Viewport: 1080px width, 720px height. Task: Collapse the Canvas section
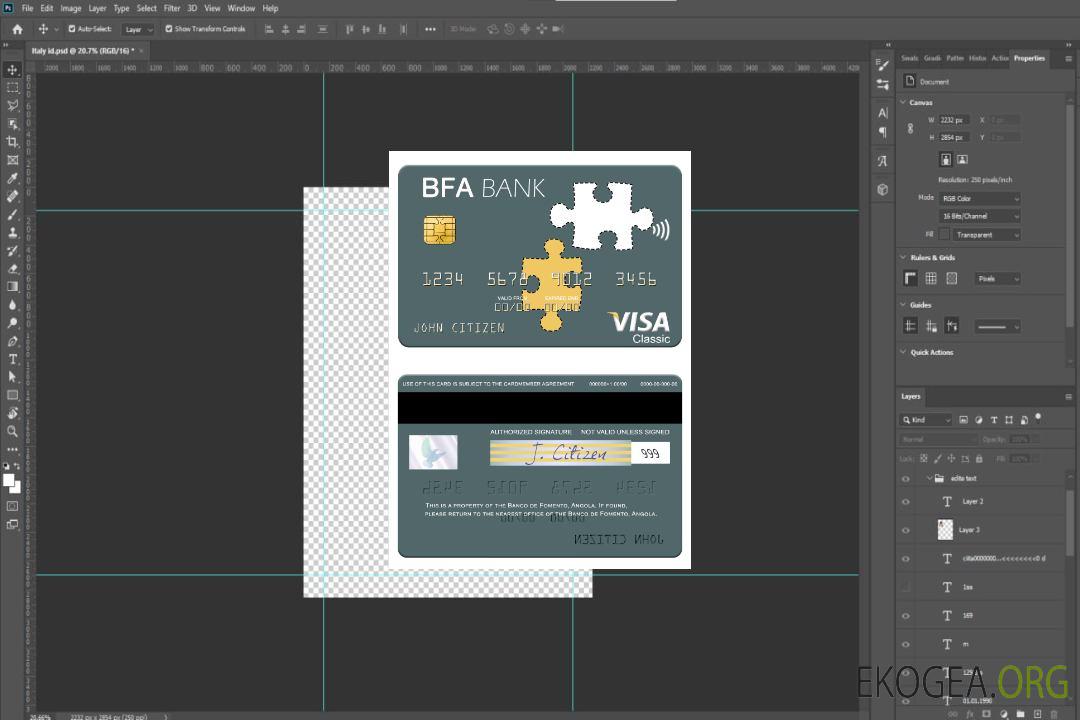click(x=903, y=102)
